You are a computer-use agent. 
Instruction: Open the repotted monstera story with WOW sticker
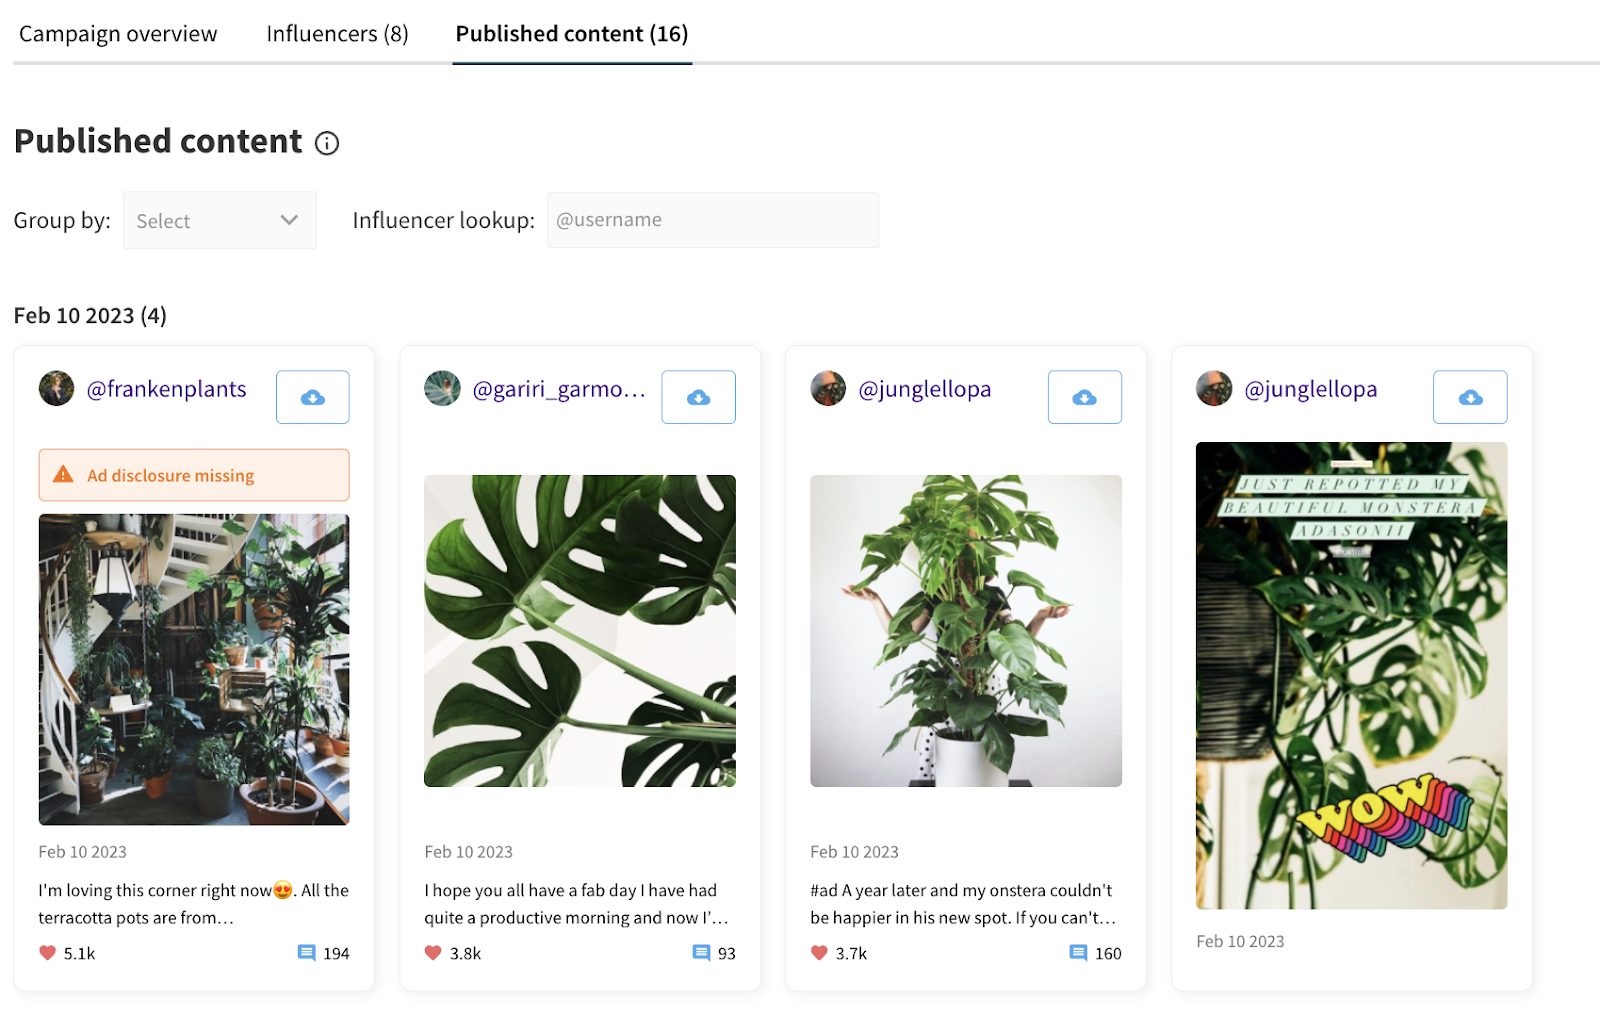1351,675
